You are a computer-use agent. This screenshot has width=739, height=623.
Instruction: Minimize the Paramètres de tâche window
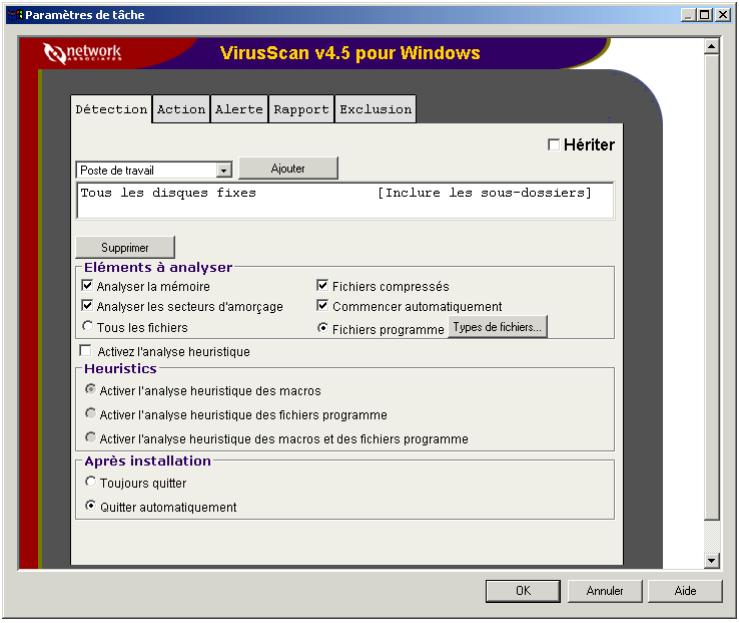pyautogui.click(x=689, y=15)
